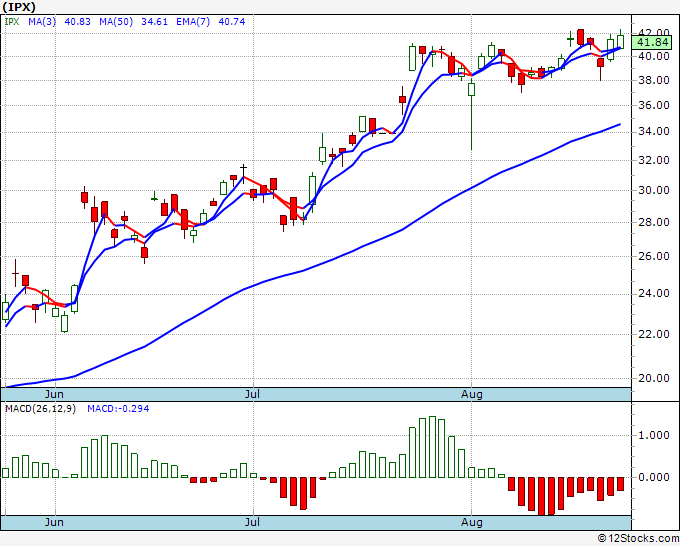Click the 38.00 price axis label

point(654,80)
